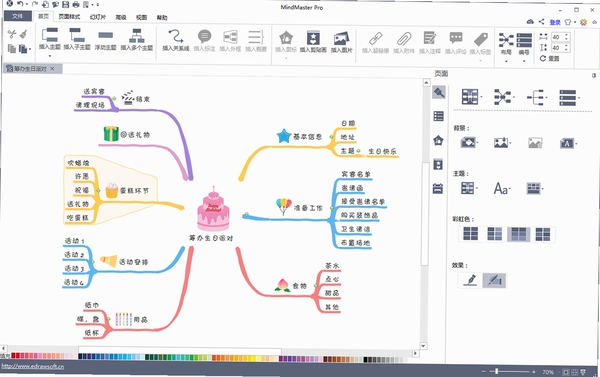The width and height of the screenshot is (600, 377).
Task: Open the connector style dropdown in side panel
Action: pyautogui.click(x=504, y=97)
